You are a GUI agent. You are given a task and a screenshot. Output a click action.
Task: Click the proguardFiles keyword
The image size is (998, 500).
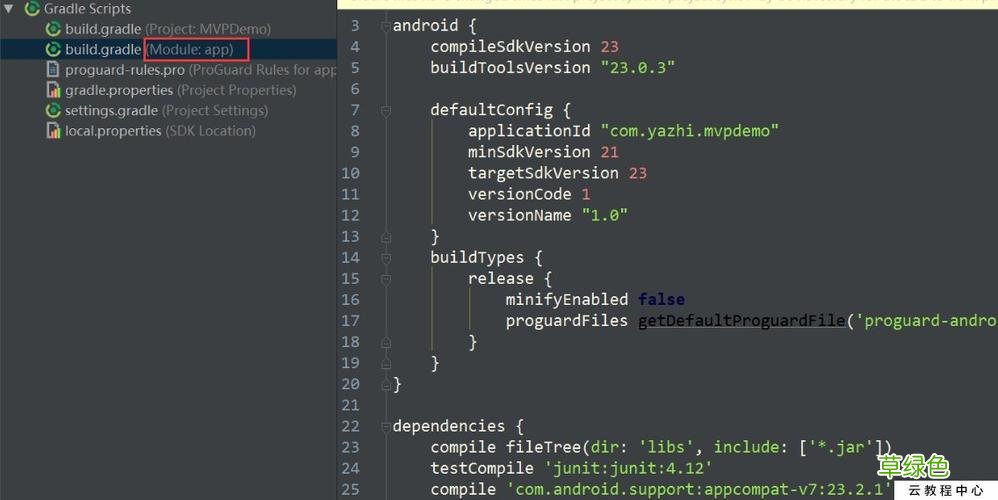click(566, 321)
